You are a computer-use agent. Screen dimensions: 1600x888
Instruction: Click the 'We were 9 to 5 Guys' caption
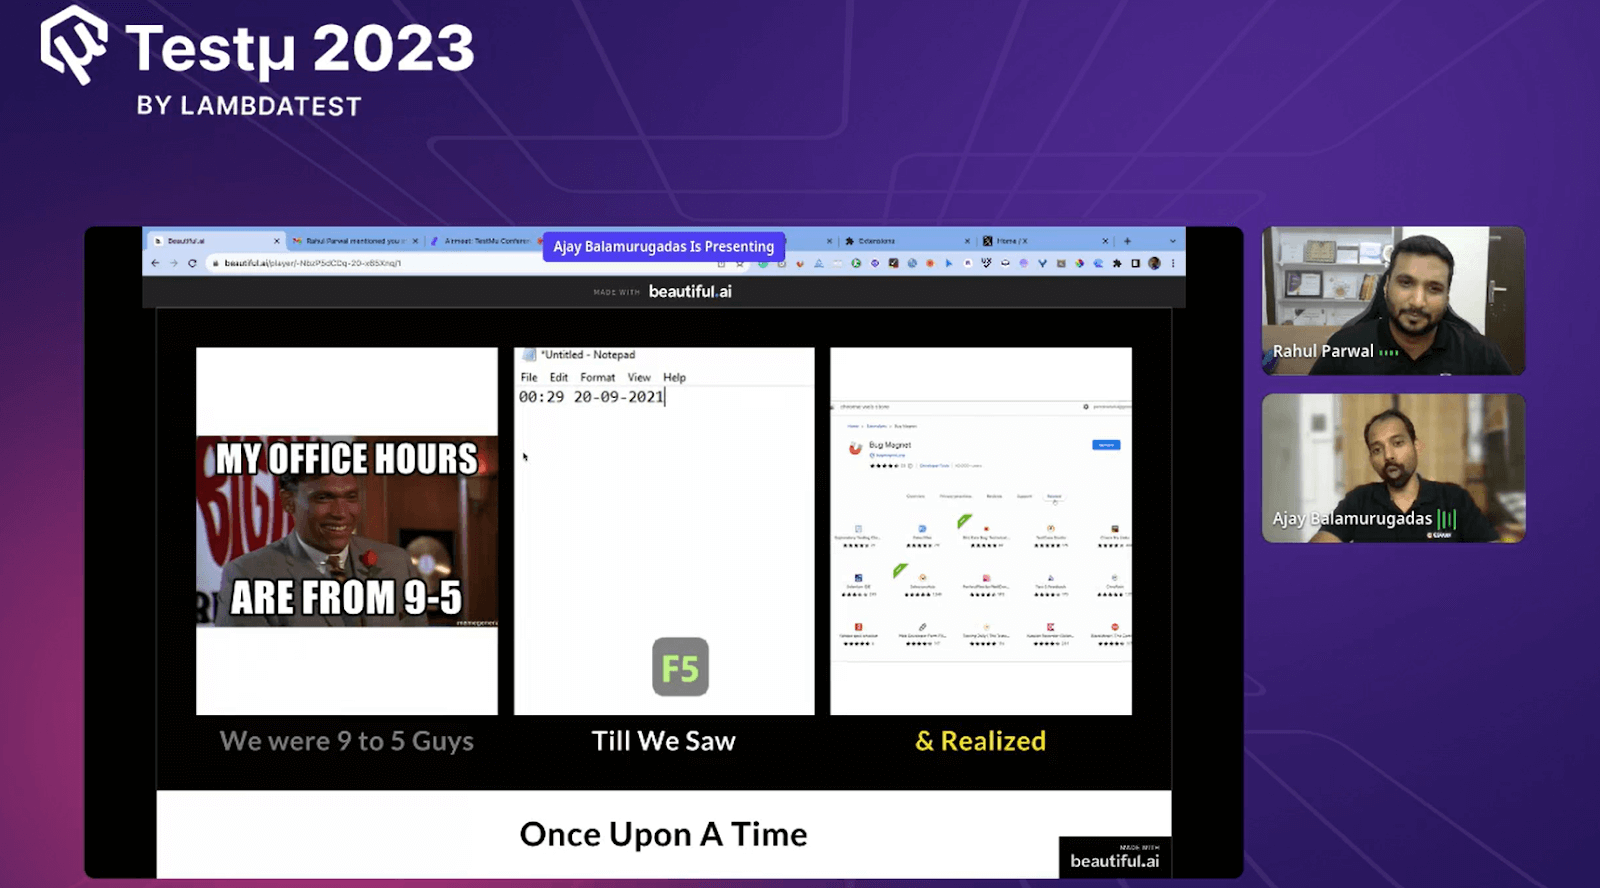pyautogui.click(x=347, y=741)
